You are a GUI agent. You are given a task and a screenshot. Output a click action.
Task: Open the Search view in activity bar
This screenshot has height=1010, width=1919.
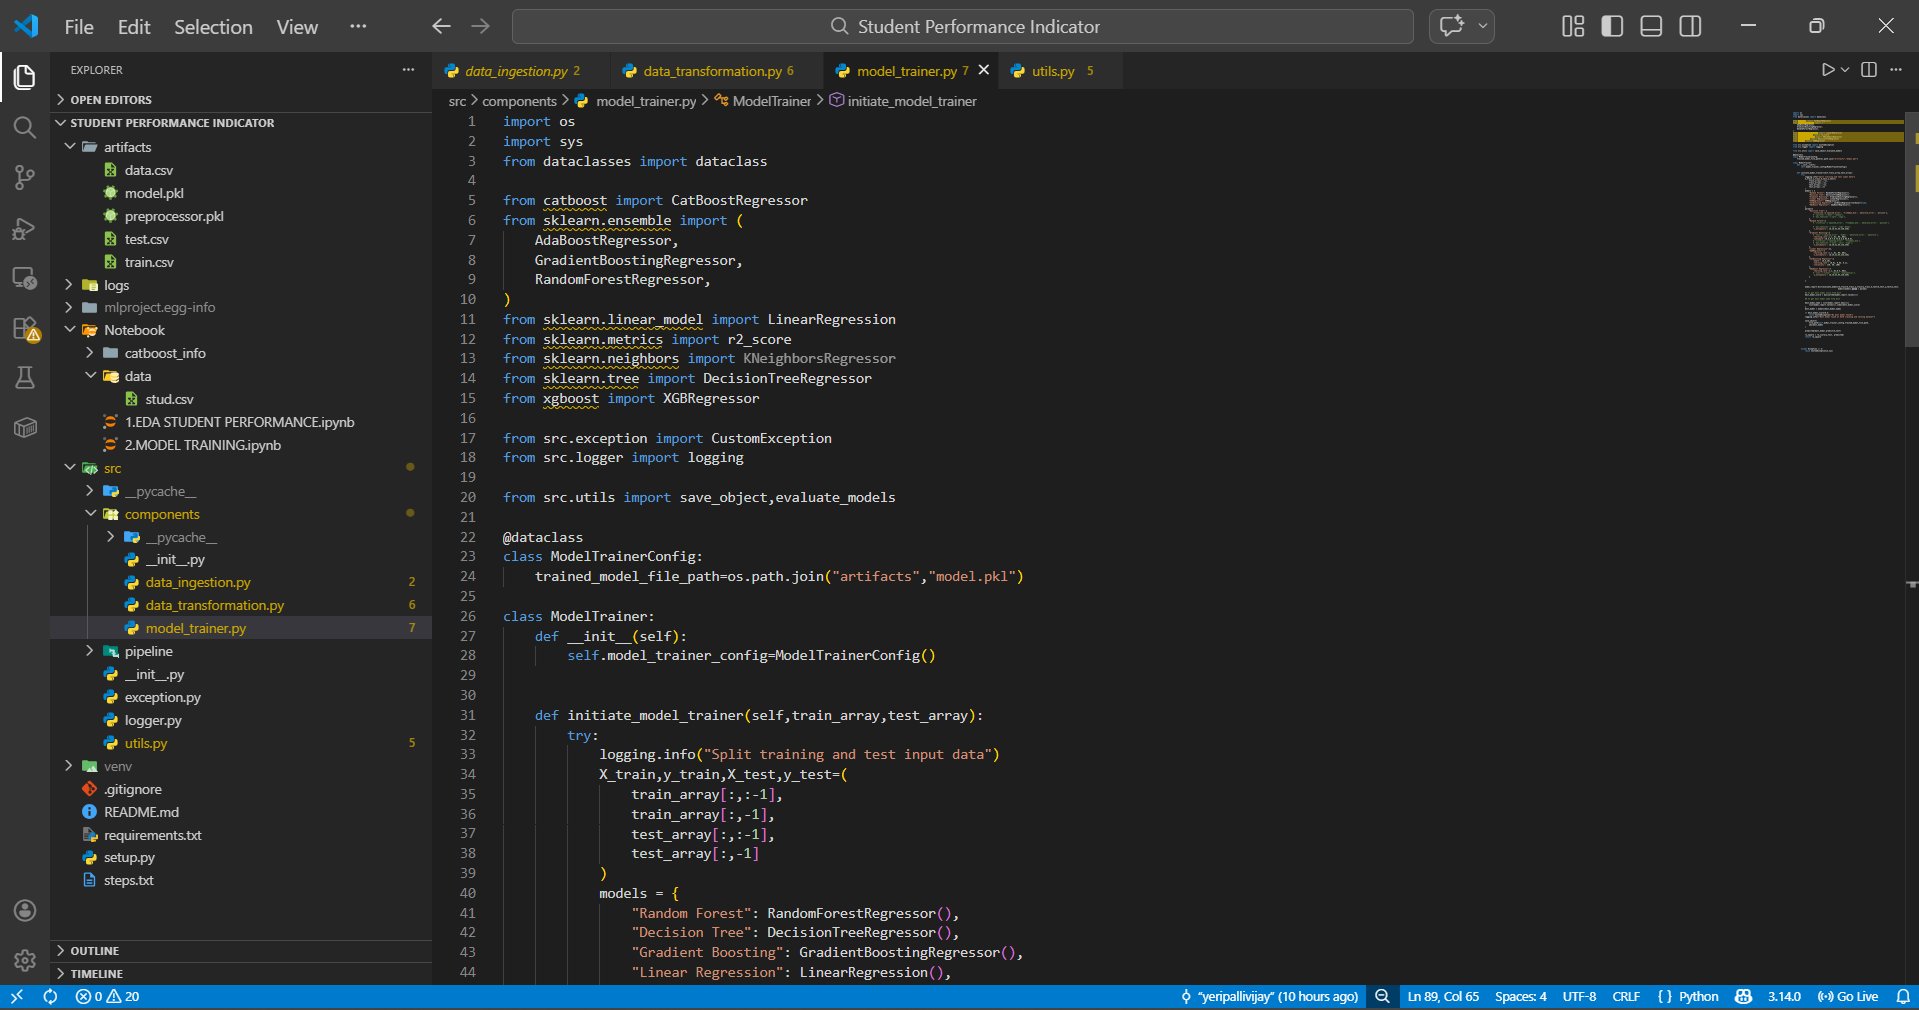pyautogui.click(x=25, y=128)
